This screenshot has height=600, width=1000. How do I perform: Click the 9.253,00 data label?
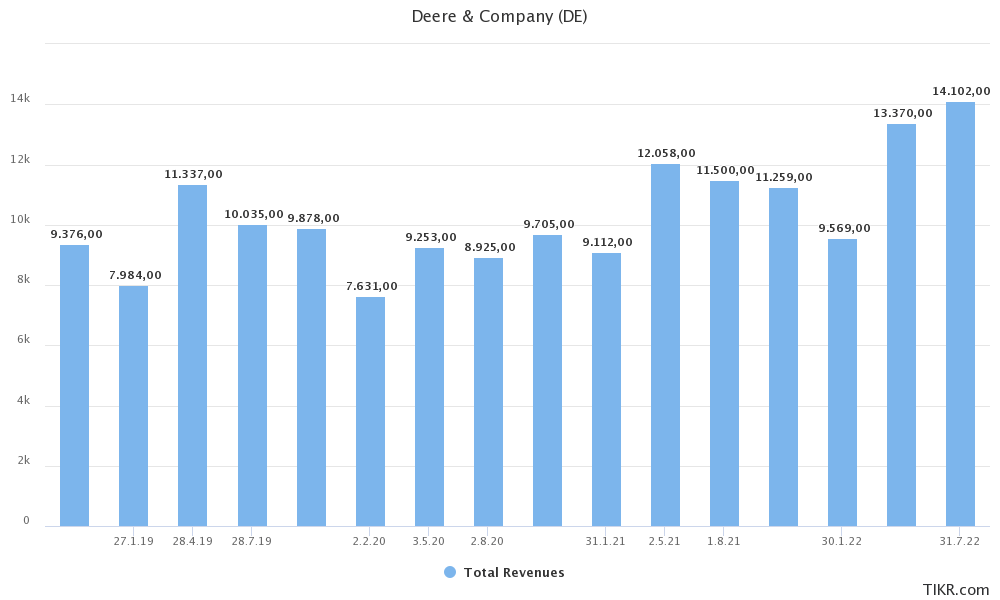click(431, 237)
